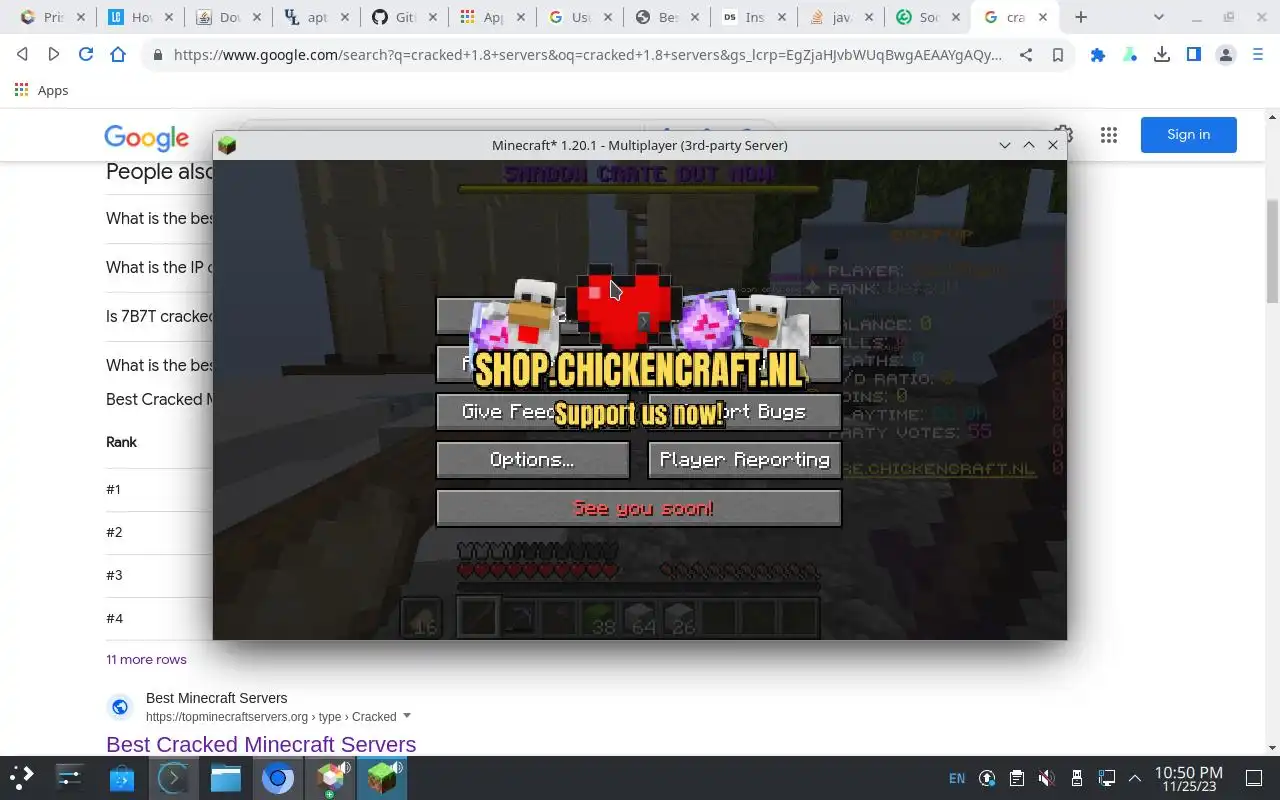This screenshot has width=1280, height=800.
Task: Open browser home page
Action: (118, 55)
